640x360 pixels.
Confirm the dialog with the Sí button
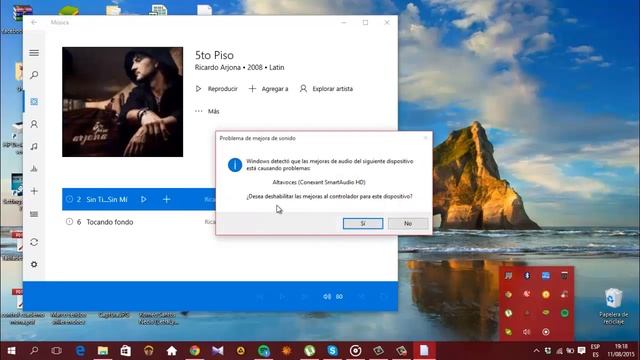363,223
